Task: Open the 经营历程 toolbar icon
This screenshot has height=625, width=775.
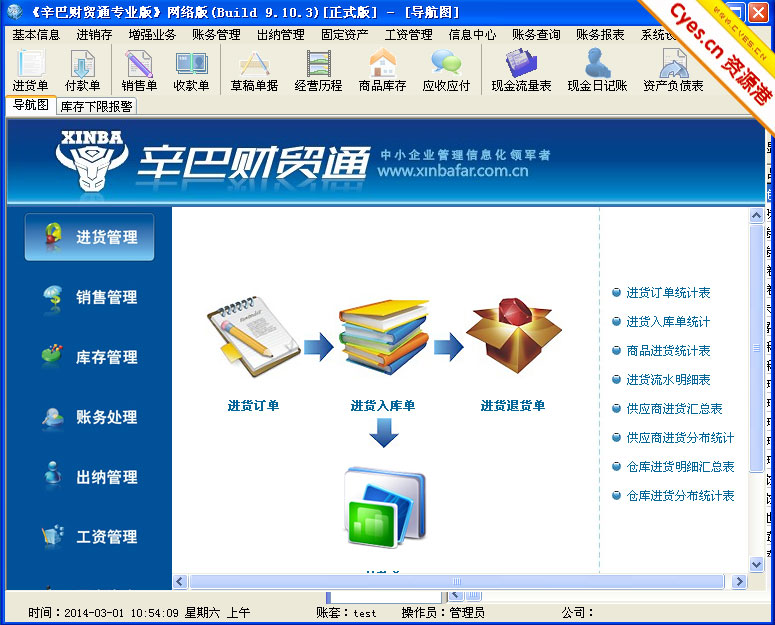Action: pyautogui.click(x=318, y=70)
